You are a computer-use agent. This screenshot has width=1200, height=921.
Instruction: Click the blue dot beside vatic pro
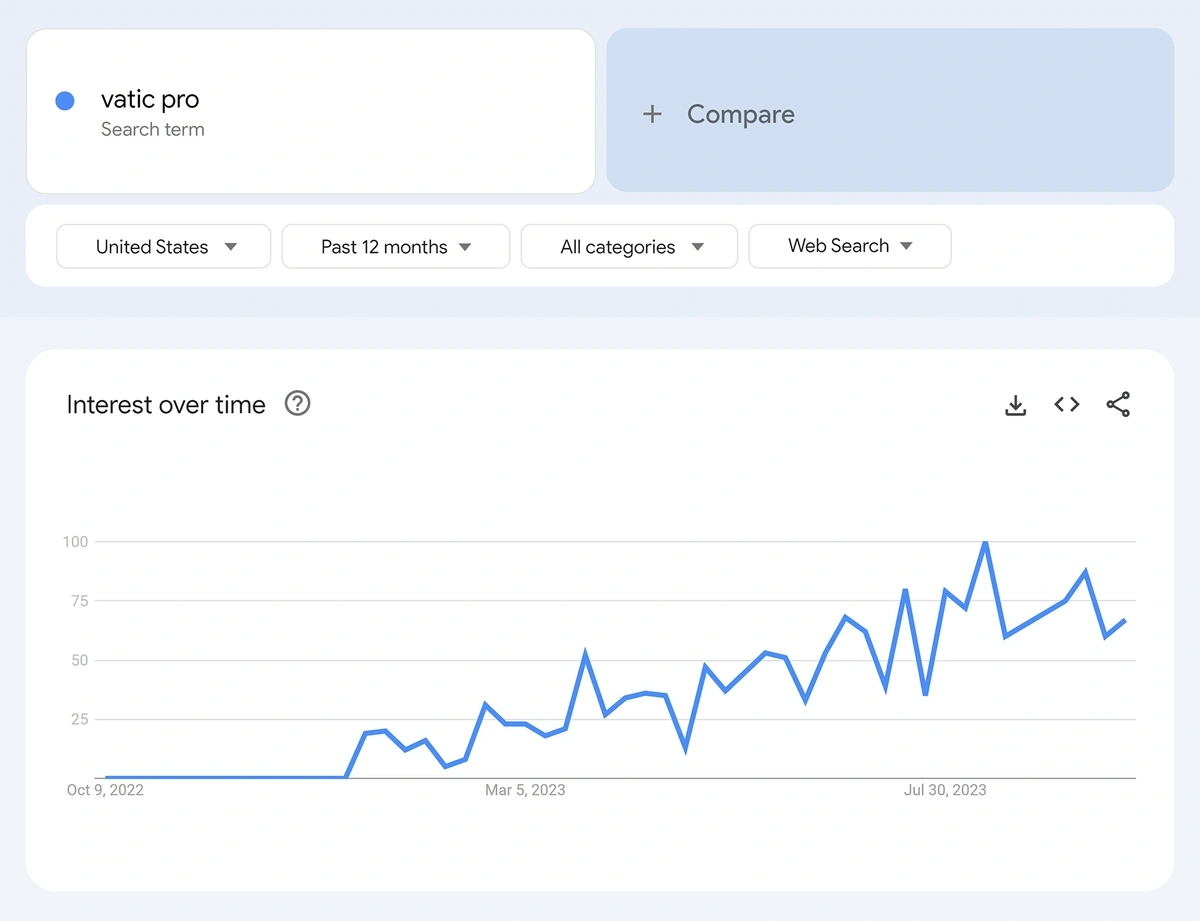click(64, 100)
